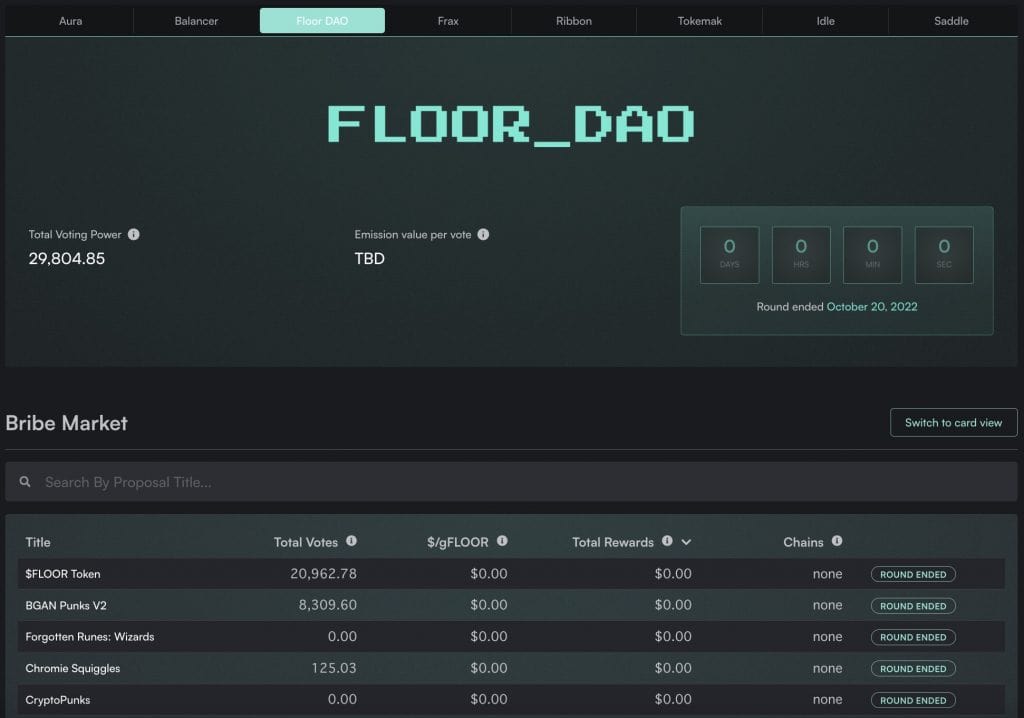Click the 29,804.85 voting power value
The image size is (1024, 718).
tap(67, 259)
